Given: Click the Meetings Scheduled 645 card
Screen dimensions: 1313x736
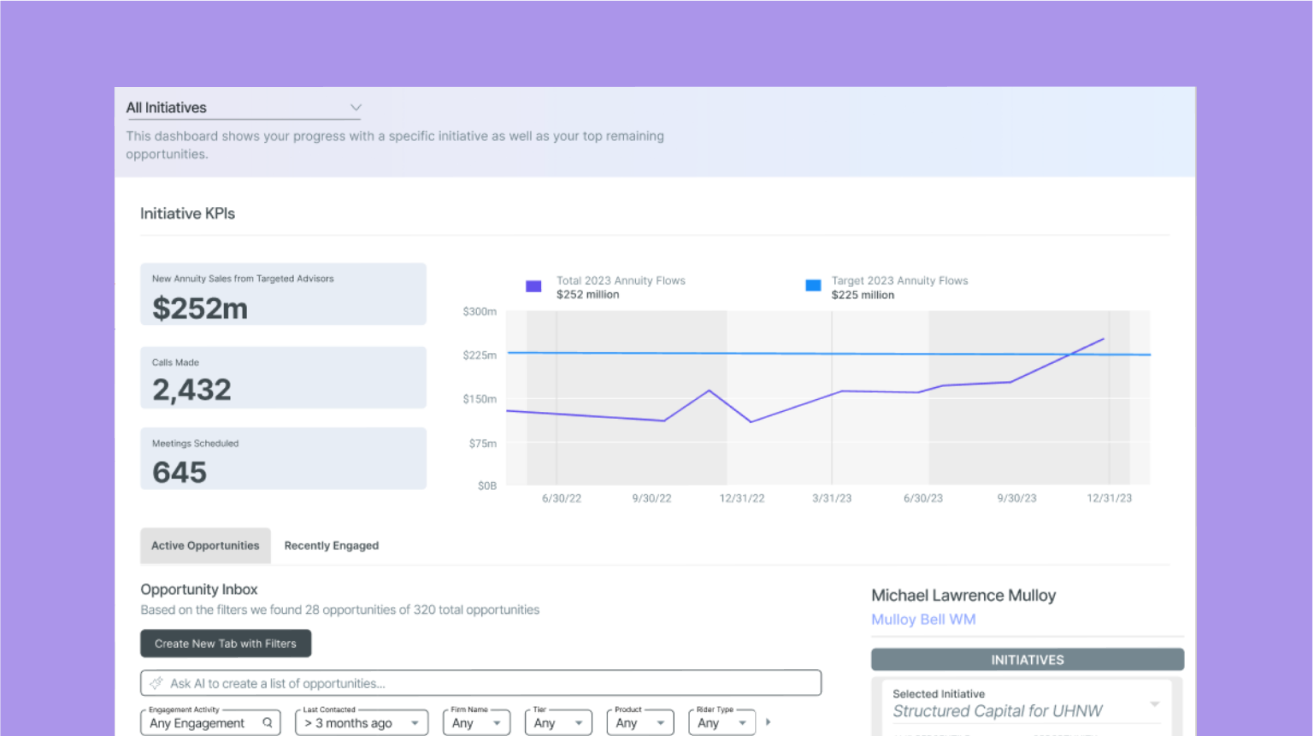Looking at the screenshot, I should click(283, 459).
